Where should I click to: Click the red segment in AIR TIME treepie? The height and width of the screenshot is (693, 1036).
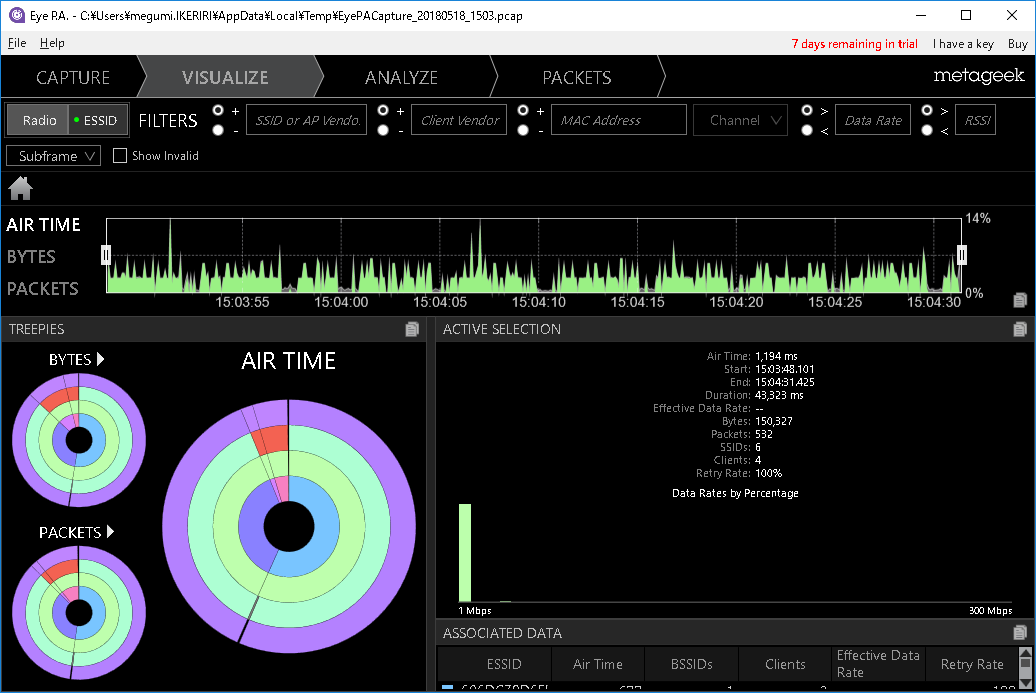click(272, 439)
